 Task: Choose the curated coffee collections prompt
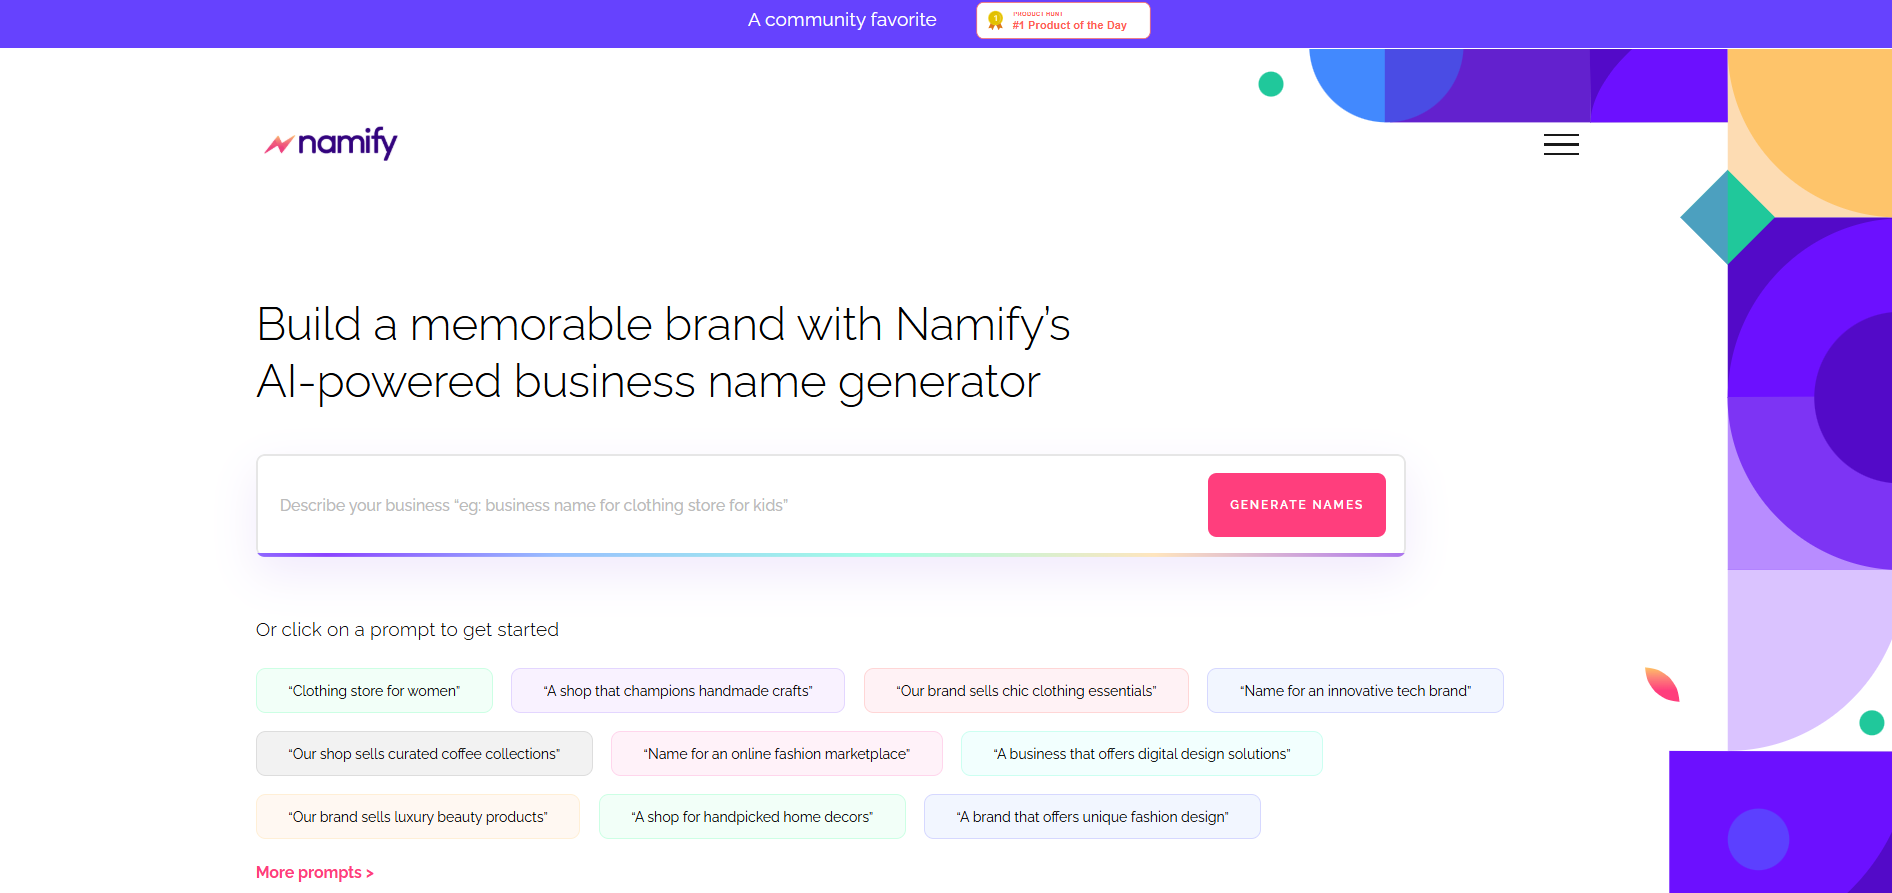(424, 754)
